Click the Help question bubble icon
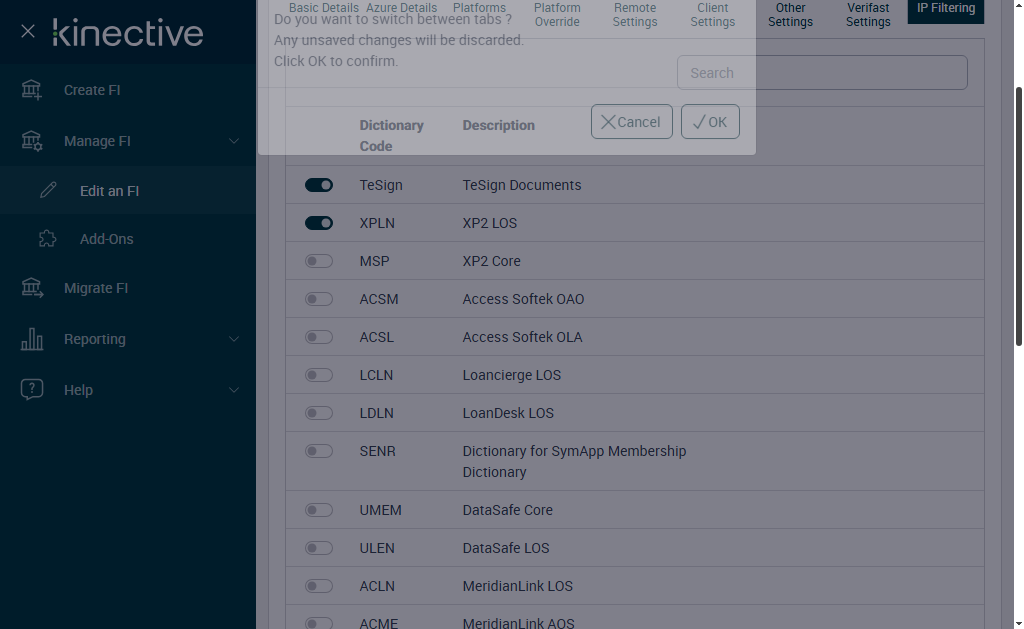This screenshot has width=1024, height=629. [31, 389]
